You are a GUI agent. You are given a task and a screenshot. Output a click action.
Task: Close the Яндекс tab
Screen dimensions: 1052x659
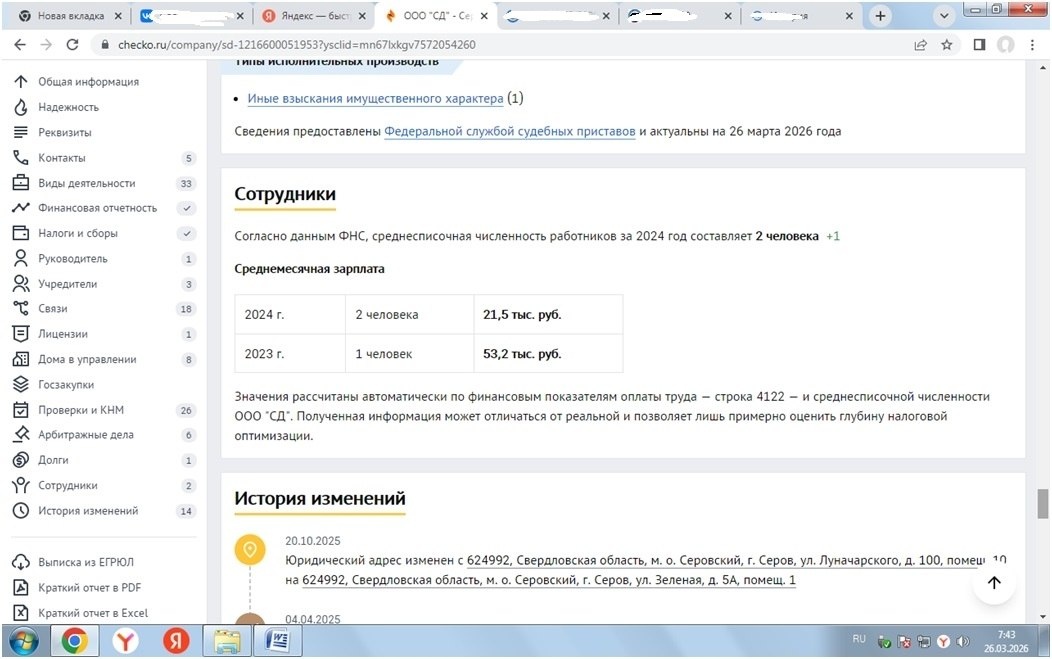point(362,15)
